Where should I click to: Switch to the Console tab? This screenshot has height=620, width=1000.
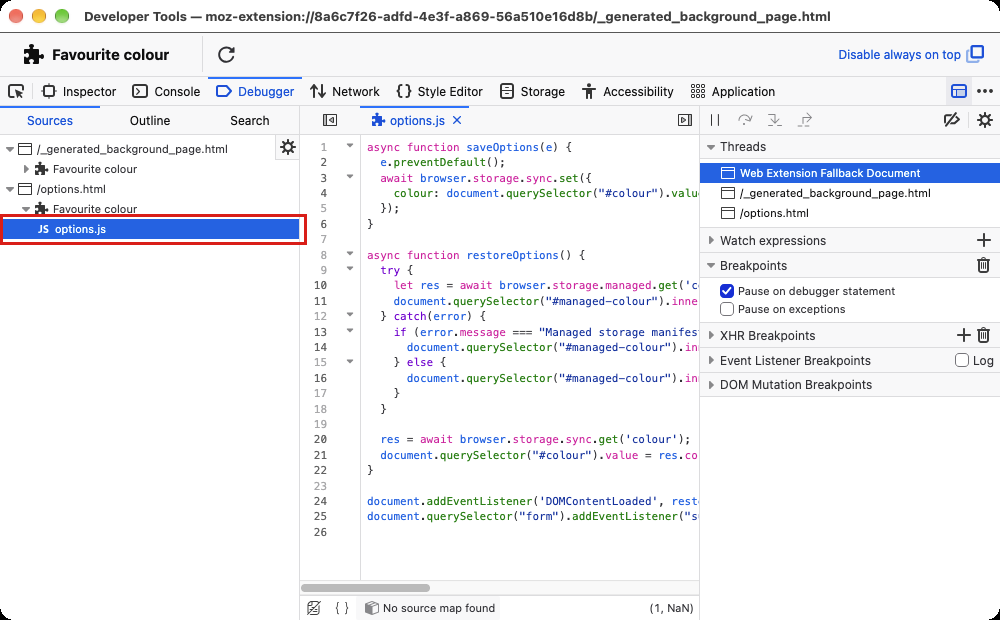click(166, 91)
